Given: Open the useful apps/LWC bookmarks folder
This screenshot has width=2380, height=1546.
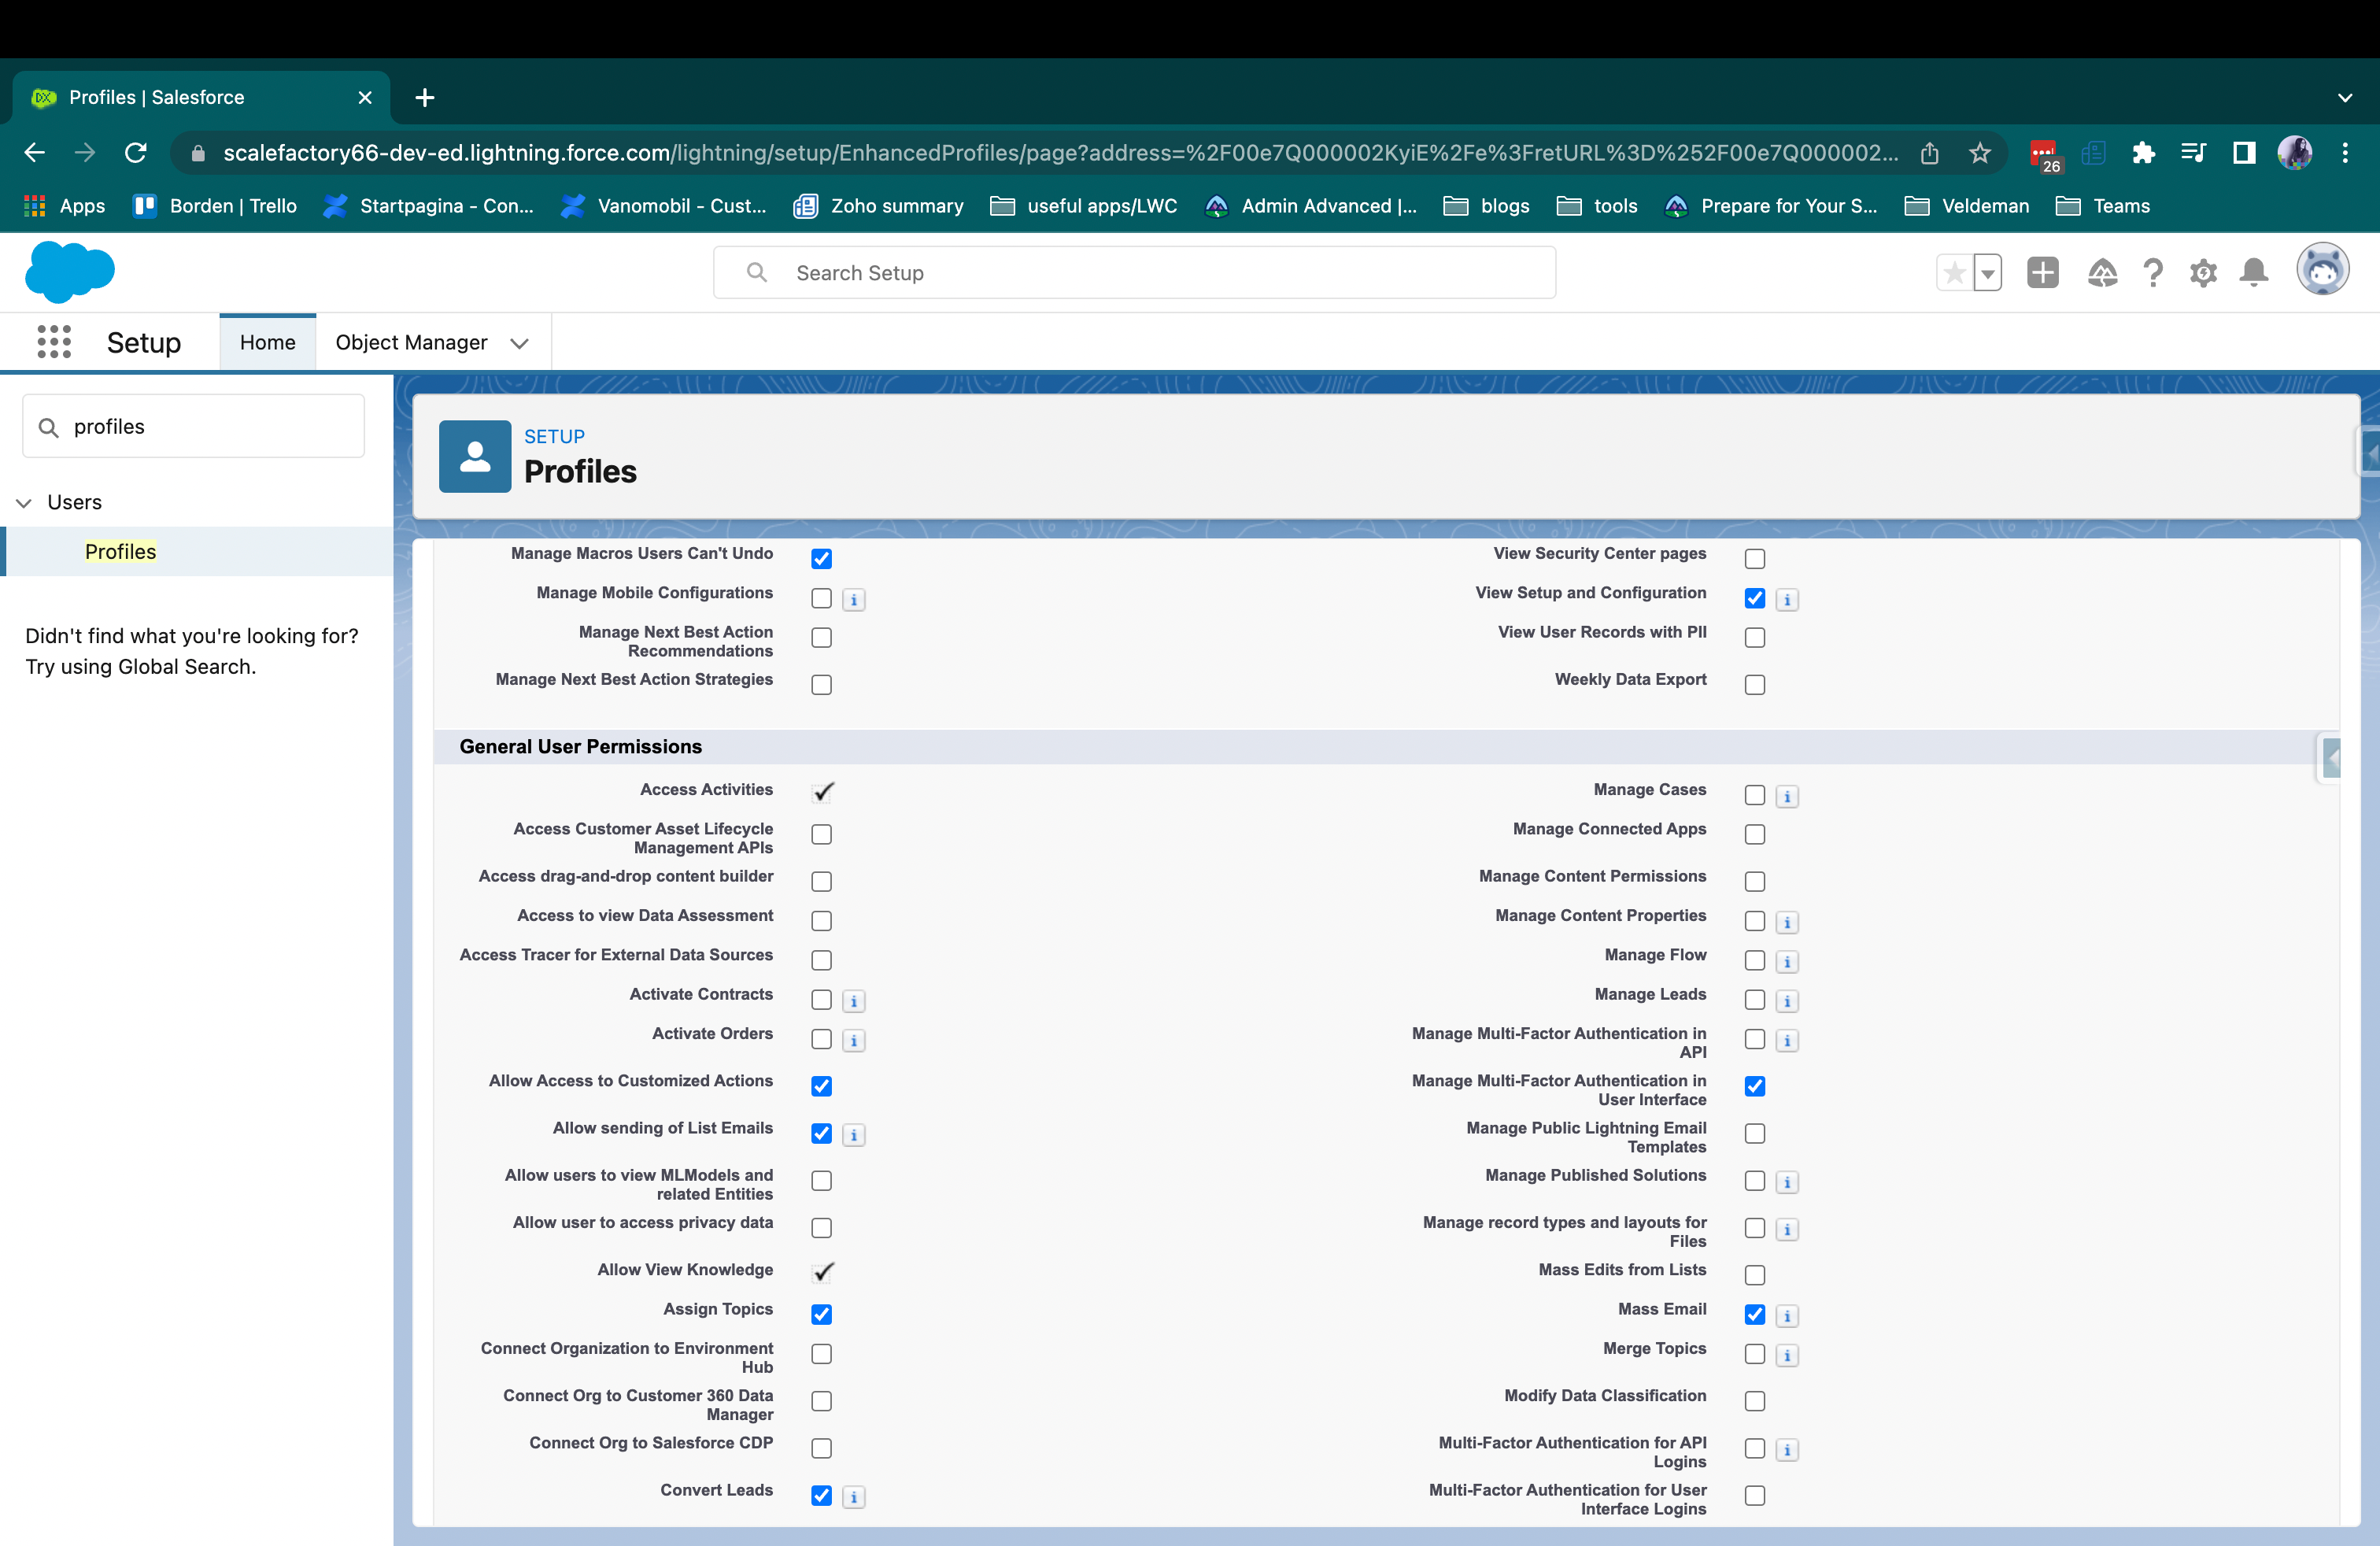Looking at the screenshot, I should pyautogui.click(x=1084, y=206).
